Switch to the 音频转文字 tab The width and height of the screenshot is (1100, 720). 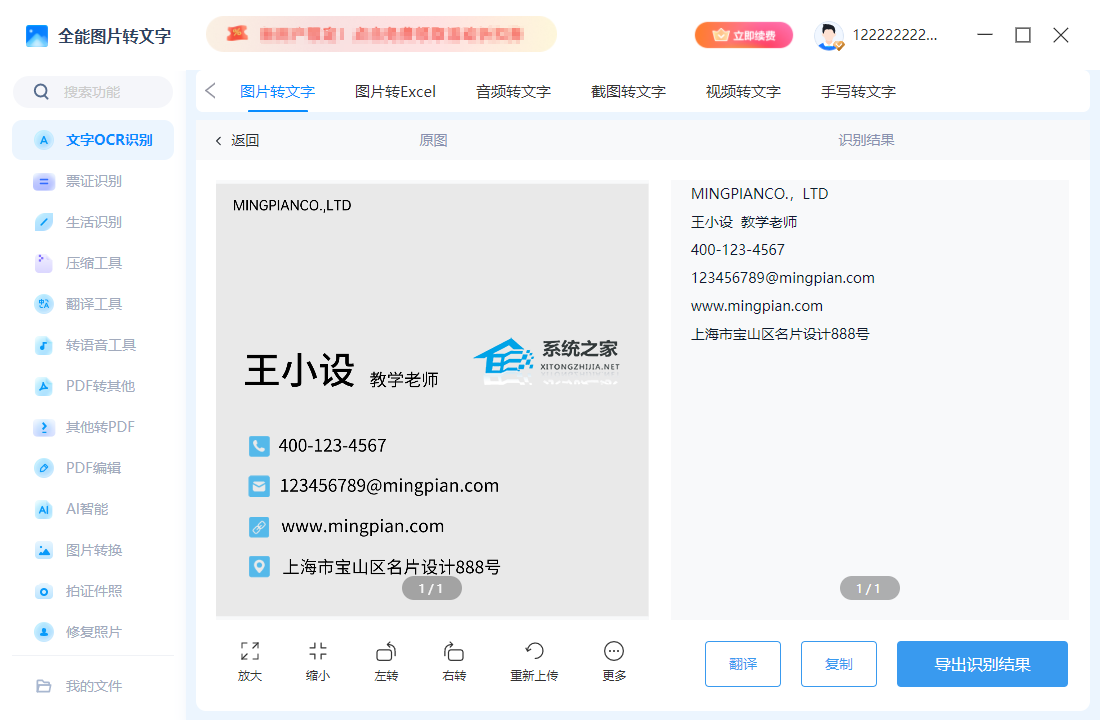tap(513, 91)
